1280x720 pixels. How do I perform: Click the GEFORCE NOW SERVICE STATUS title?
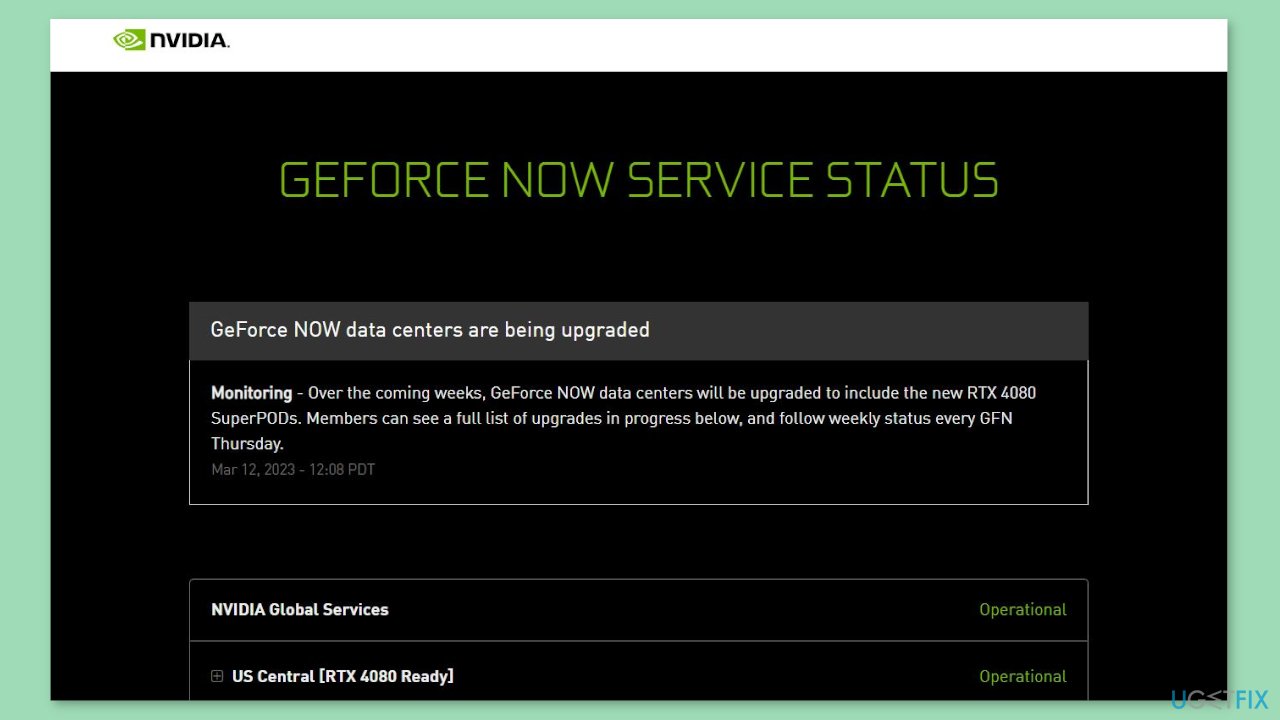coord(639,180)
